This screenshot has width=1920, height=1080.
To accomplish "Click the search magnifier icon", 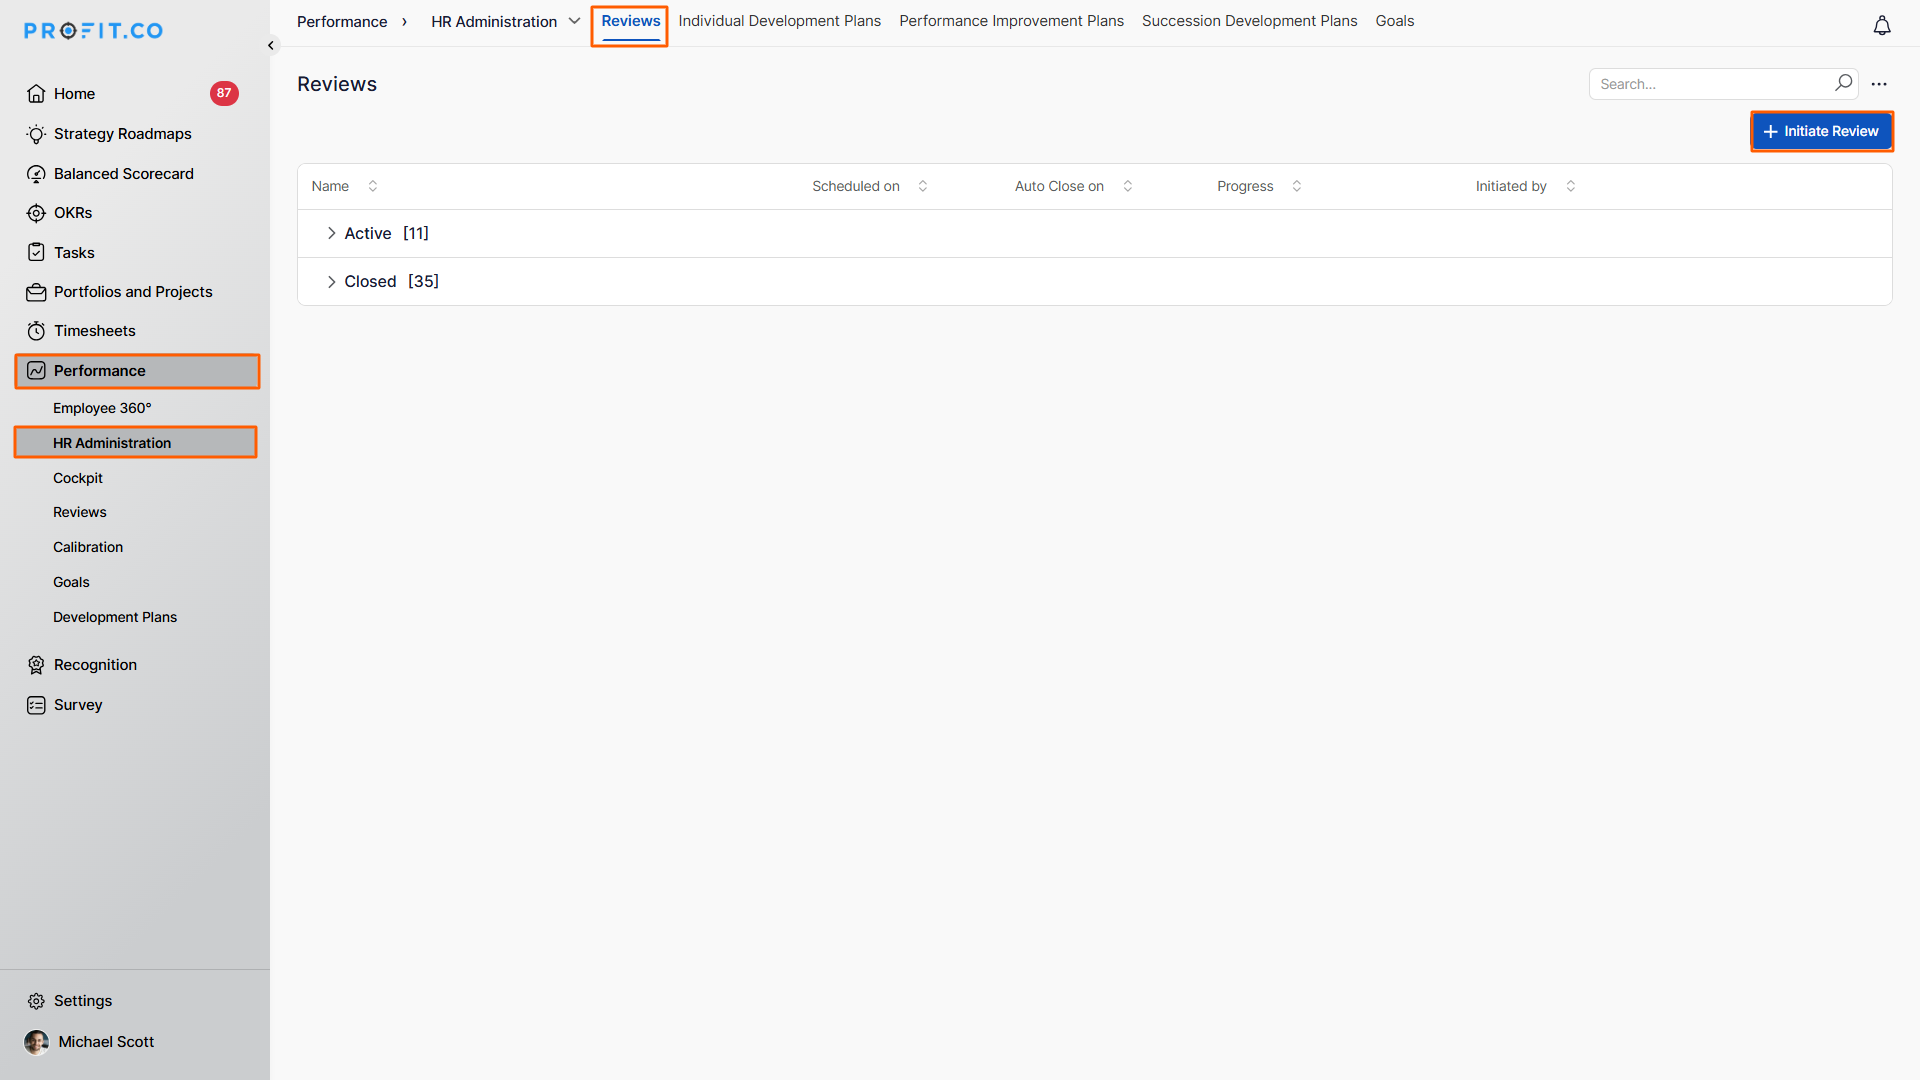I will (1843, 83).
